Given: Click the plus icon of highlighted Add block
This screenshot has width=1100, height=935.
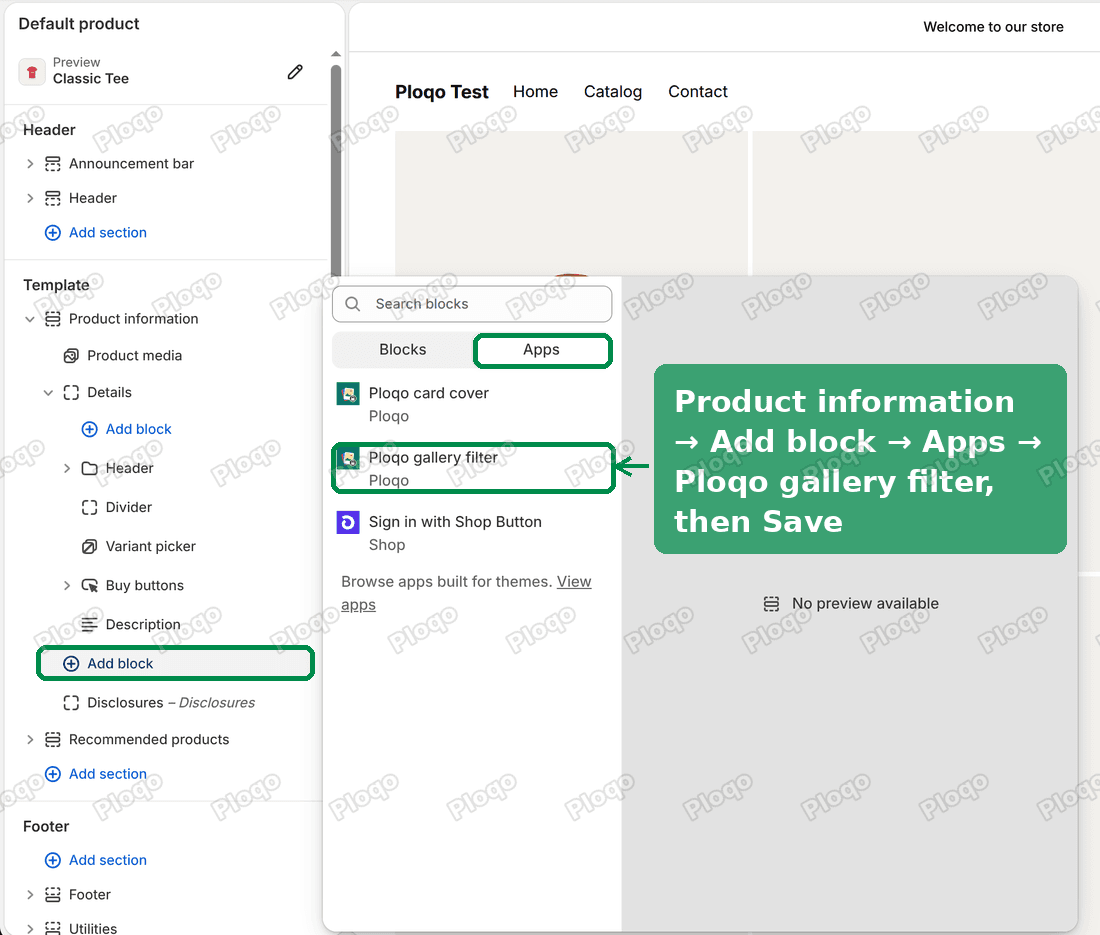Looking at the screenshot, I should [71, 664].
